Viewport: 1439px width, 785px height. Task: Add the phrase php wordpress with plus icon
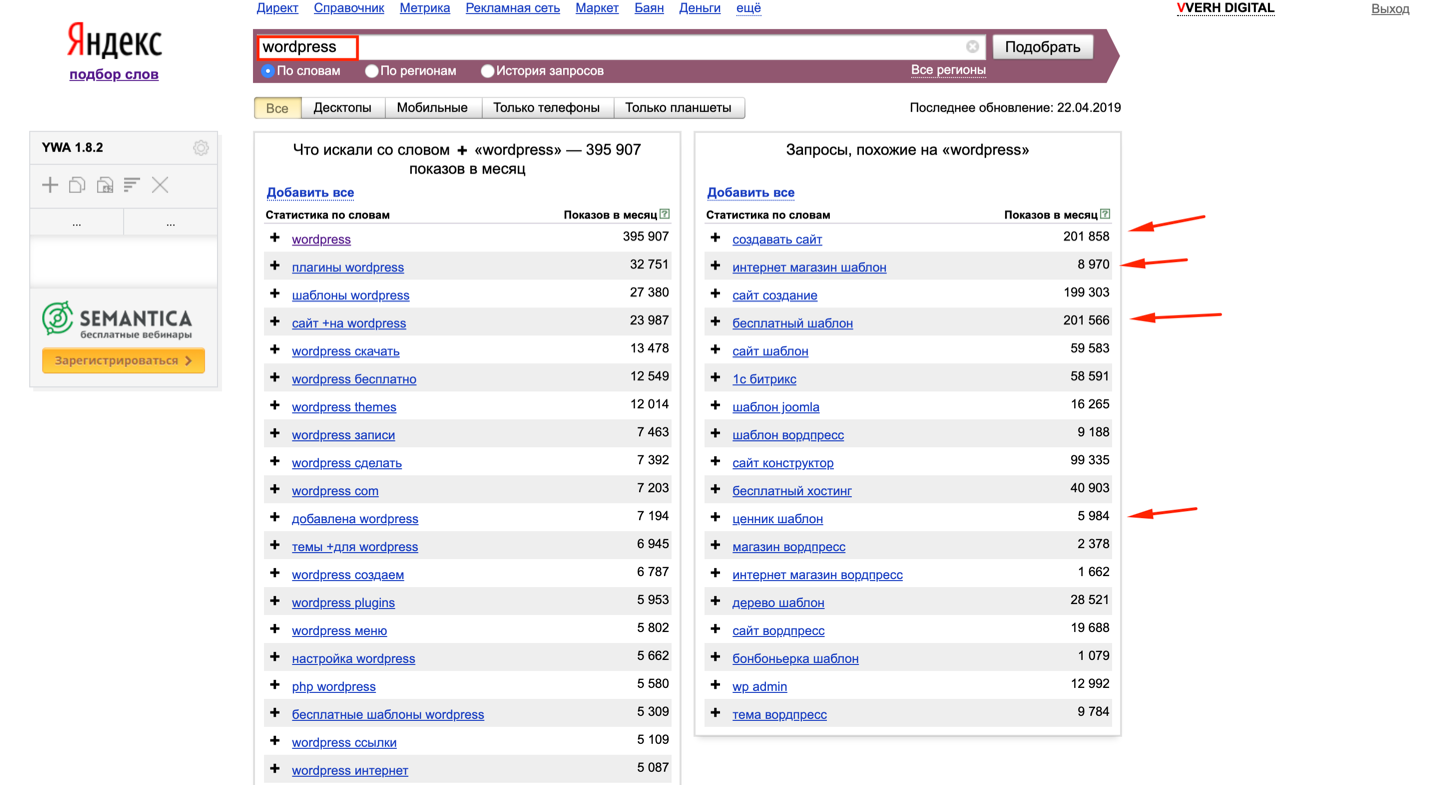pos(275,686)
